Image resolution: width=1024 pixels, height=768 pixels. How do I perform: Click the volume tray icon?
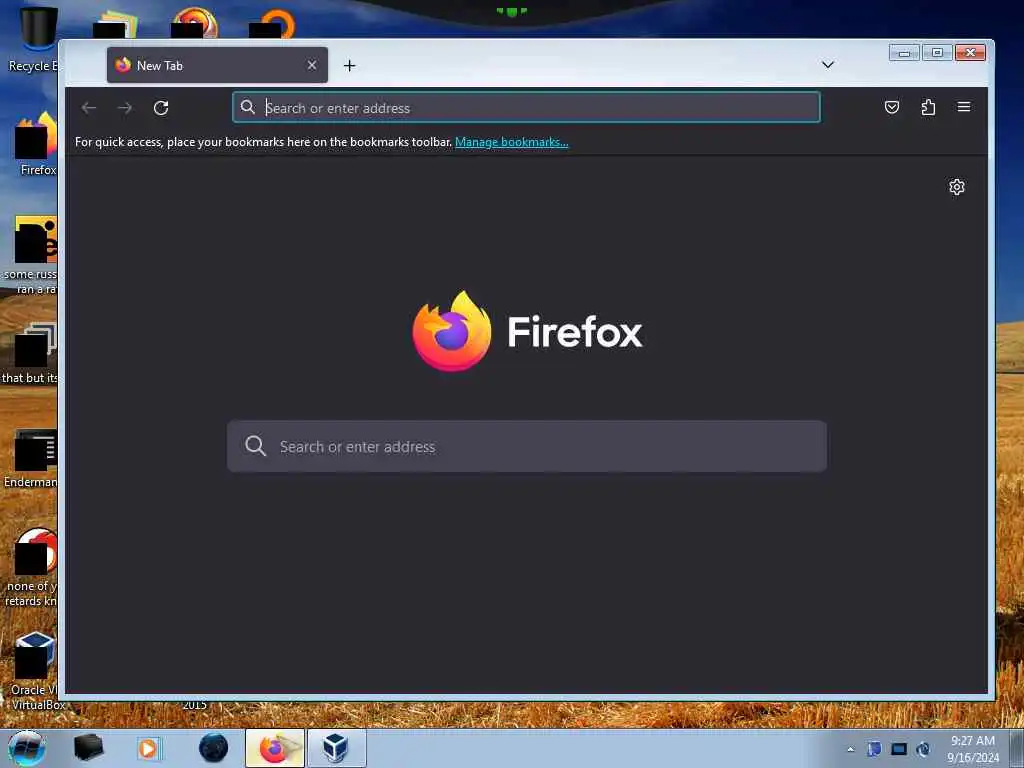pyautogui.click(x=923, y=749)
